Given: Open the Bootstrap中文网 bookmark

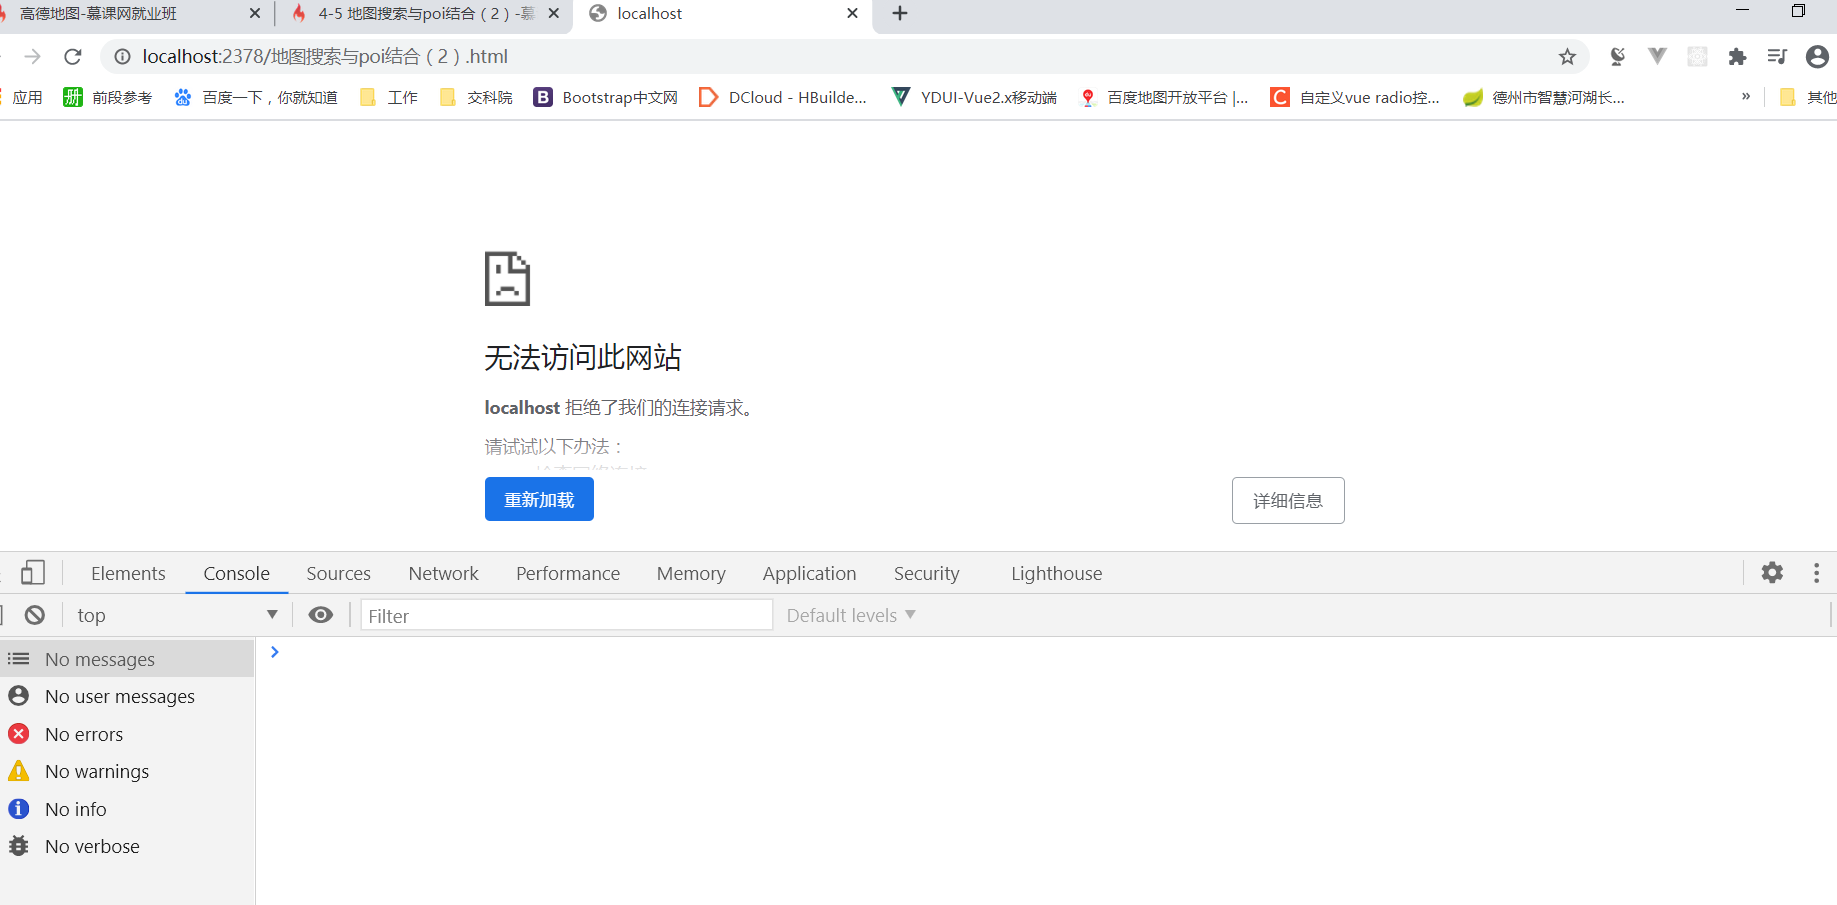Looking at the screenshot, I should tap(604, 96).
